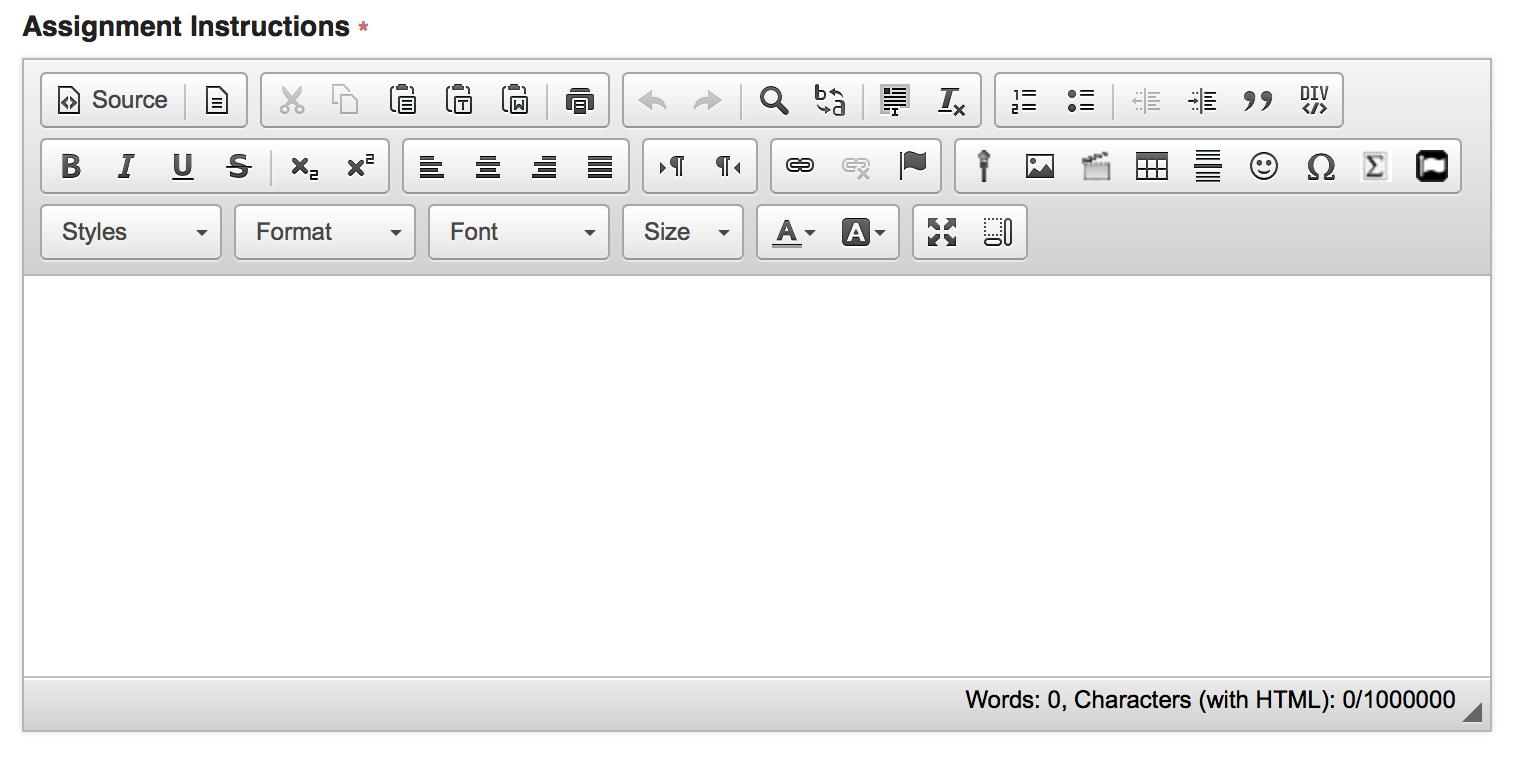Viewport: 1532px width, 758px height.
Task: Open the Insert Image dialog
Action: (x=1040, y=166)
